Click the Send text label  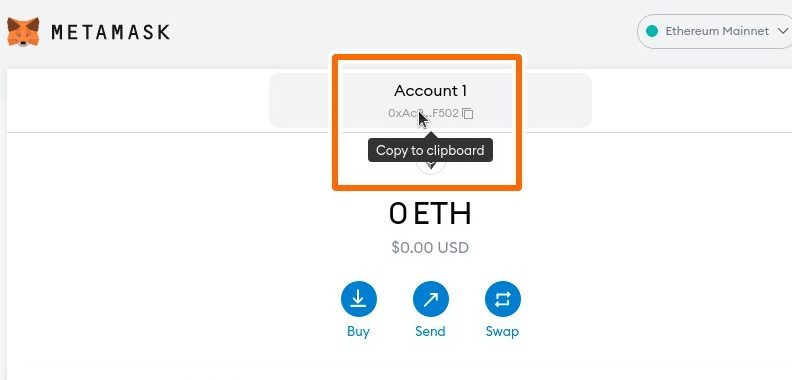[430, 331]
